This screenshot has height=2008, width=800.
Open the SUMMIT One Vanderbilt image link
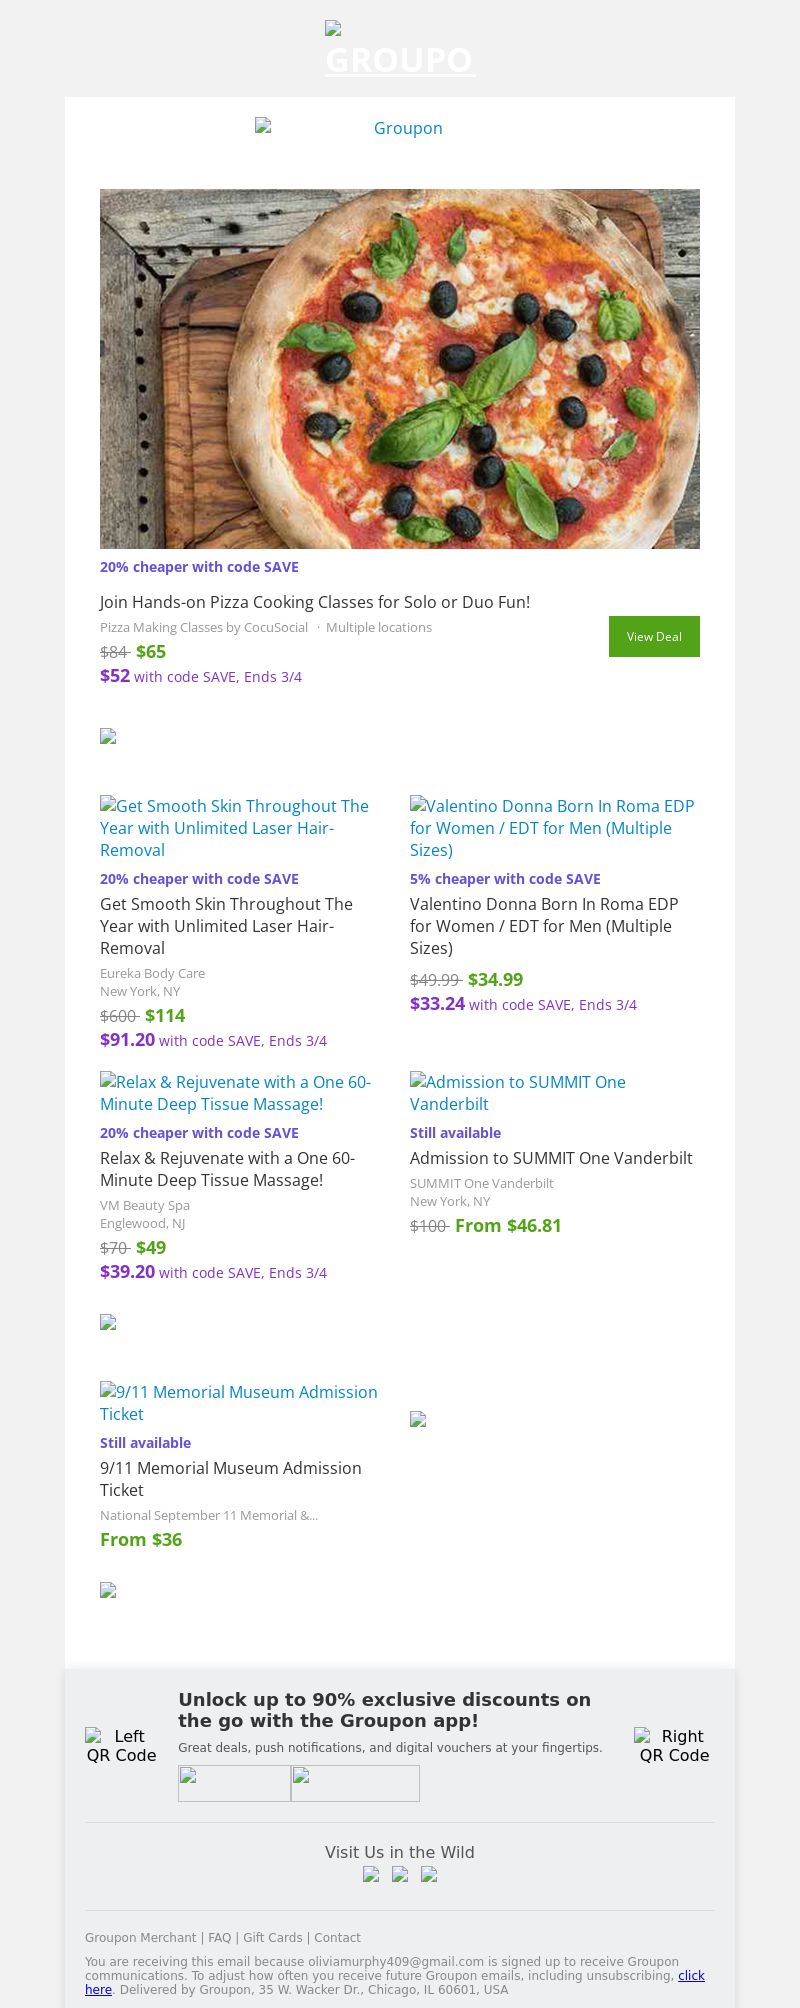pos(520,1093)
